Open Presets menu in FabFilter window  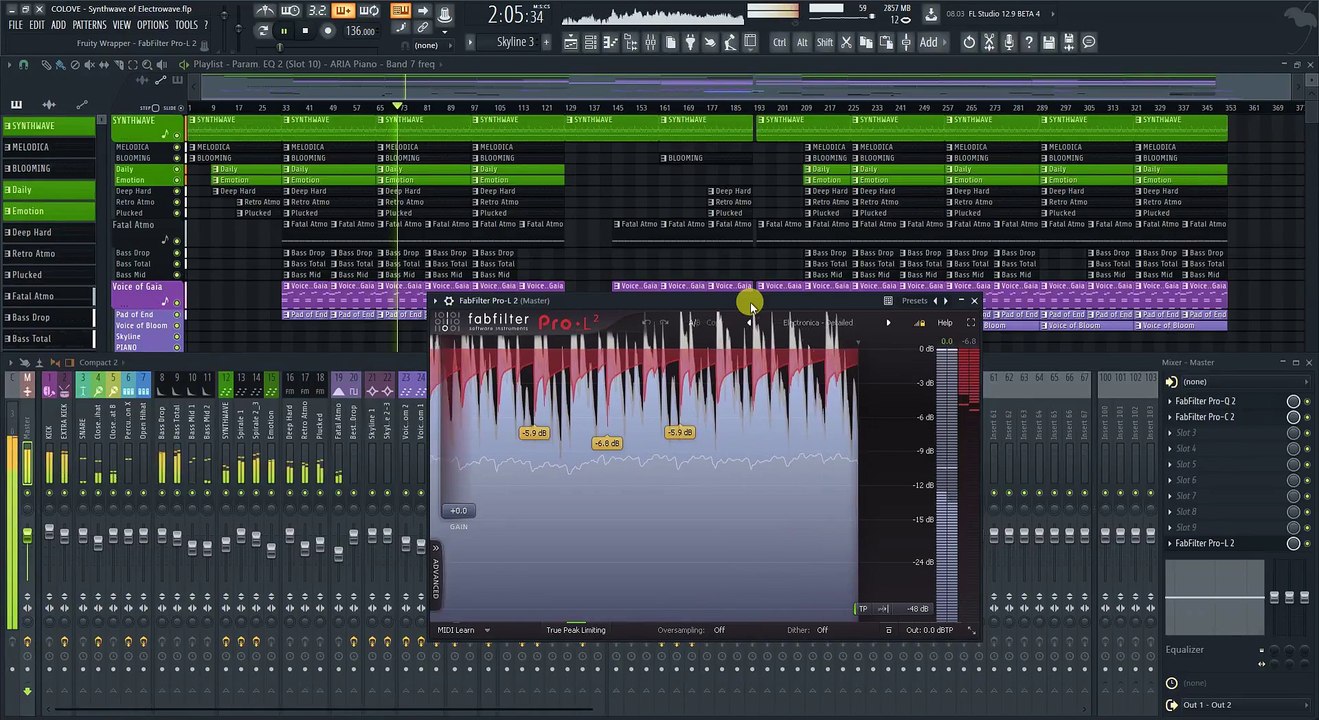point(914,301)
